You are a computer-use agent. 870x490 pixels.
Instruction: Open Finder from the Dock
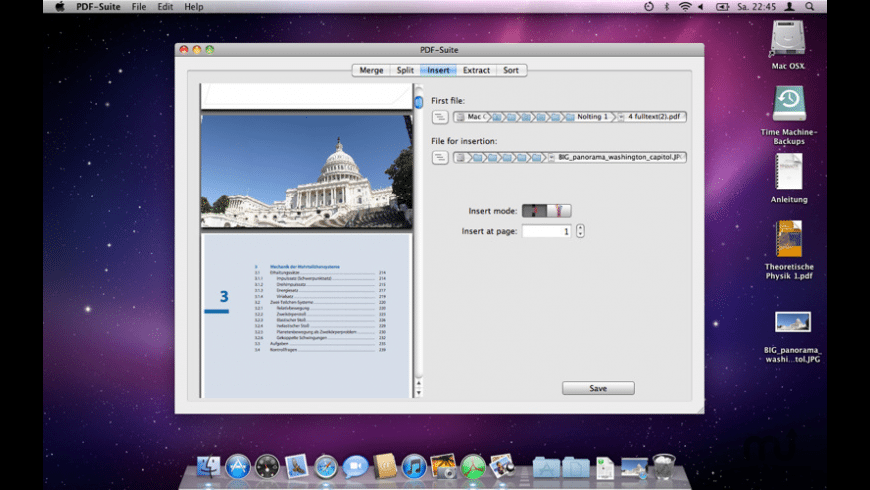click(208, 466)
